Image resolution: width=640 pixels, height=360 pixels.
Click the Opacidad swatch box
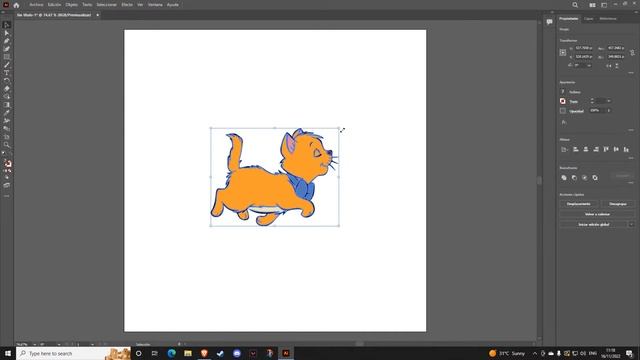[563, 111]
